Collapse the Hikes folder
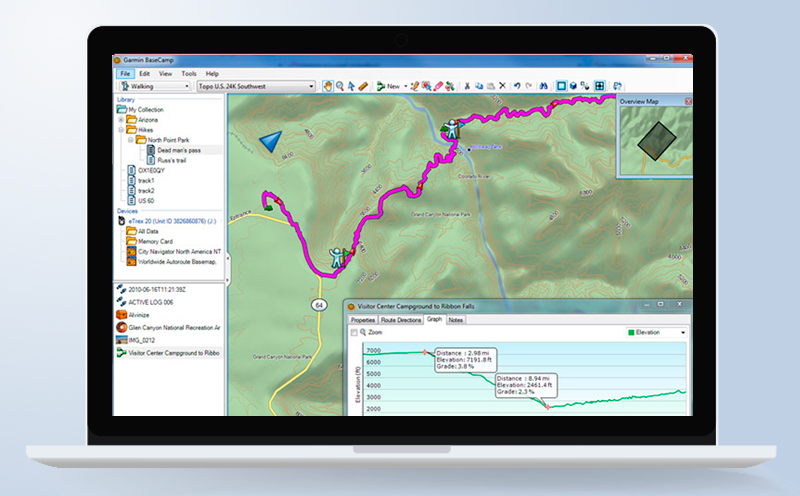 (121, 130)
